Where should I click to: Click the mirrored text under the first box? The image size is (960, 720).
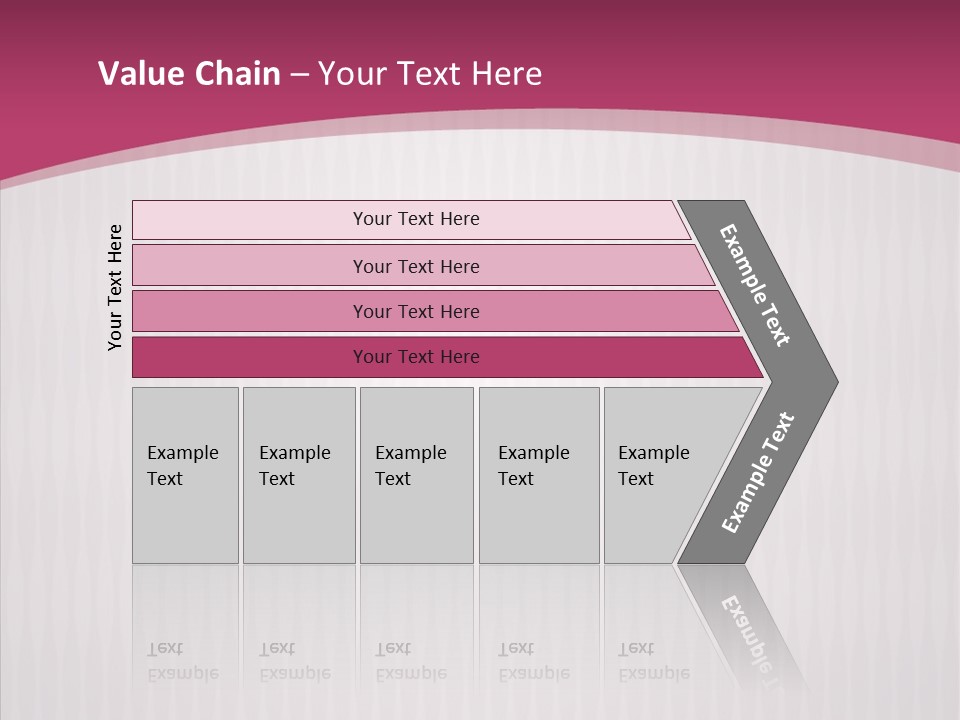coord(183,662)
